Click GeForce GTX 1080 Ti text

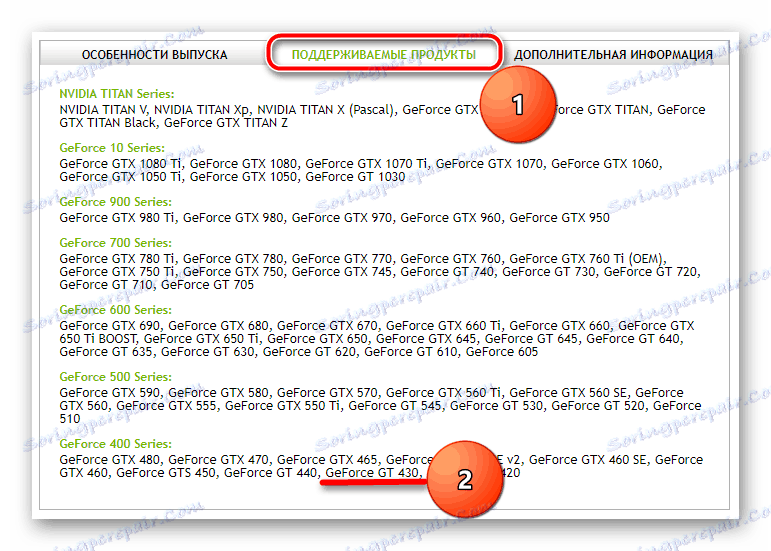pos(120,164)
